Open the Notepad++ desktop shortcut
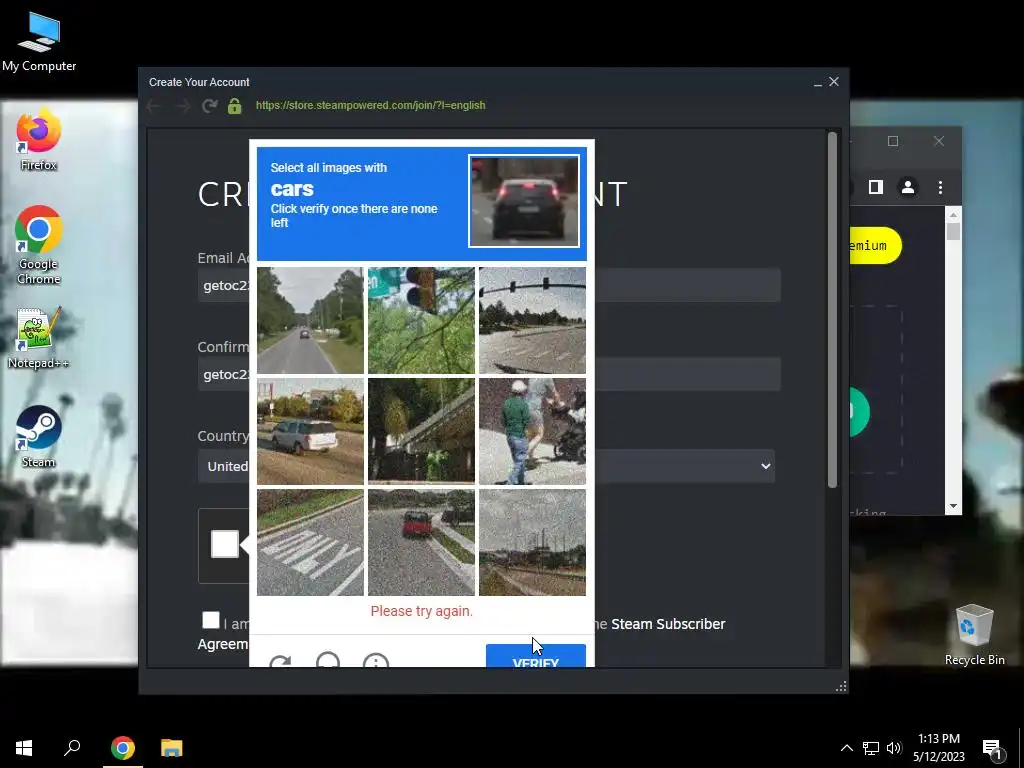This screenshot has height=768, width=1024. coord(39,338)
